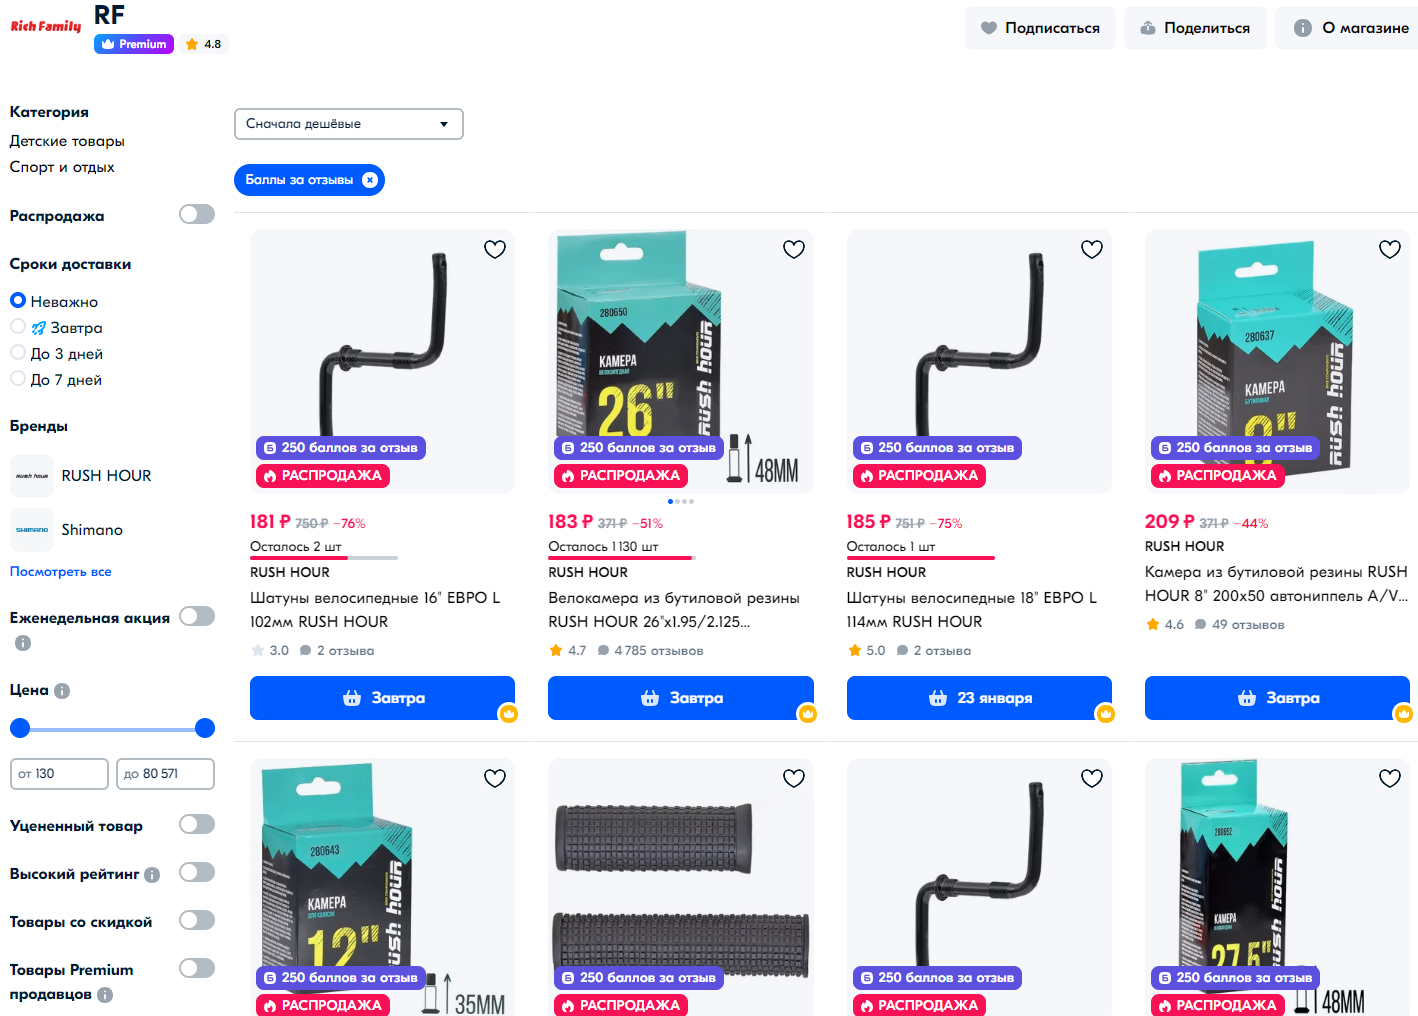
Task: Select RUSH HOUR brand filter
Action: [x=106, y=476]
